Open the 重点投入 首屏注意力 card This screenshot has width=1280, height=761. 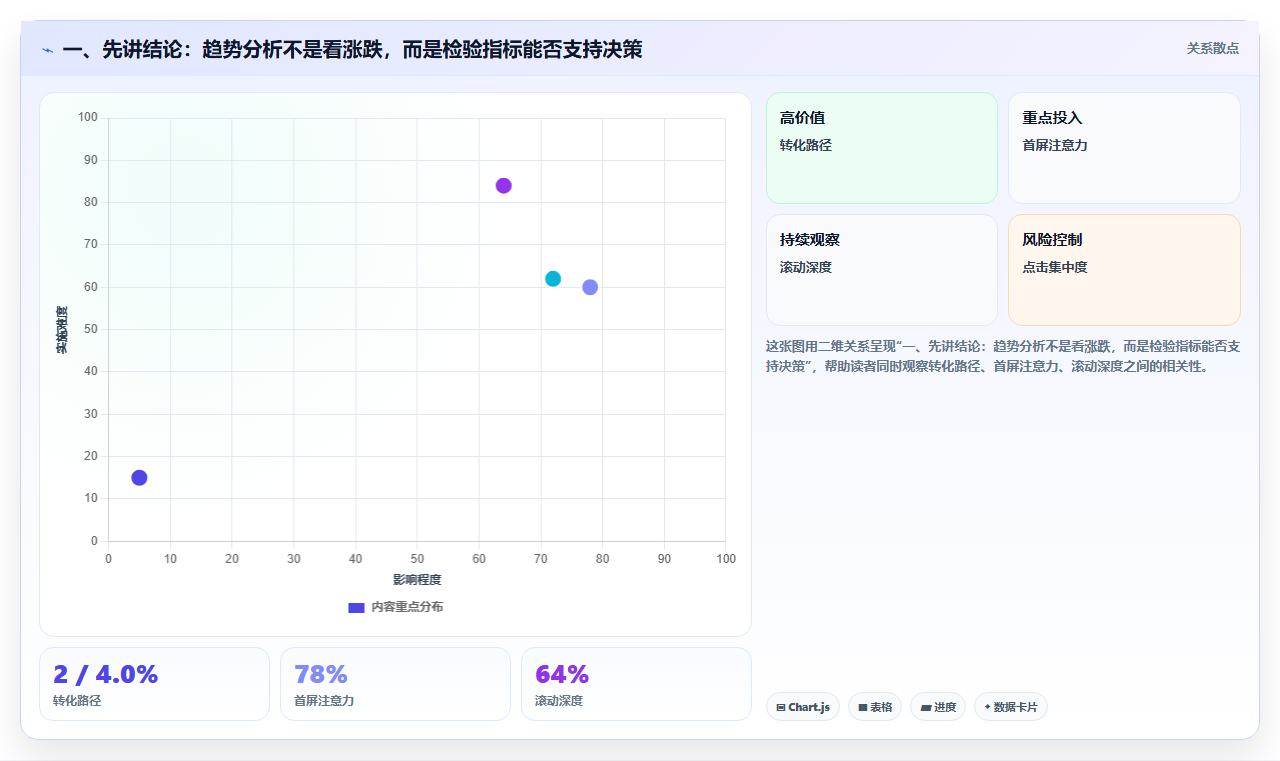(1124, 148)
